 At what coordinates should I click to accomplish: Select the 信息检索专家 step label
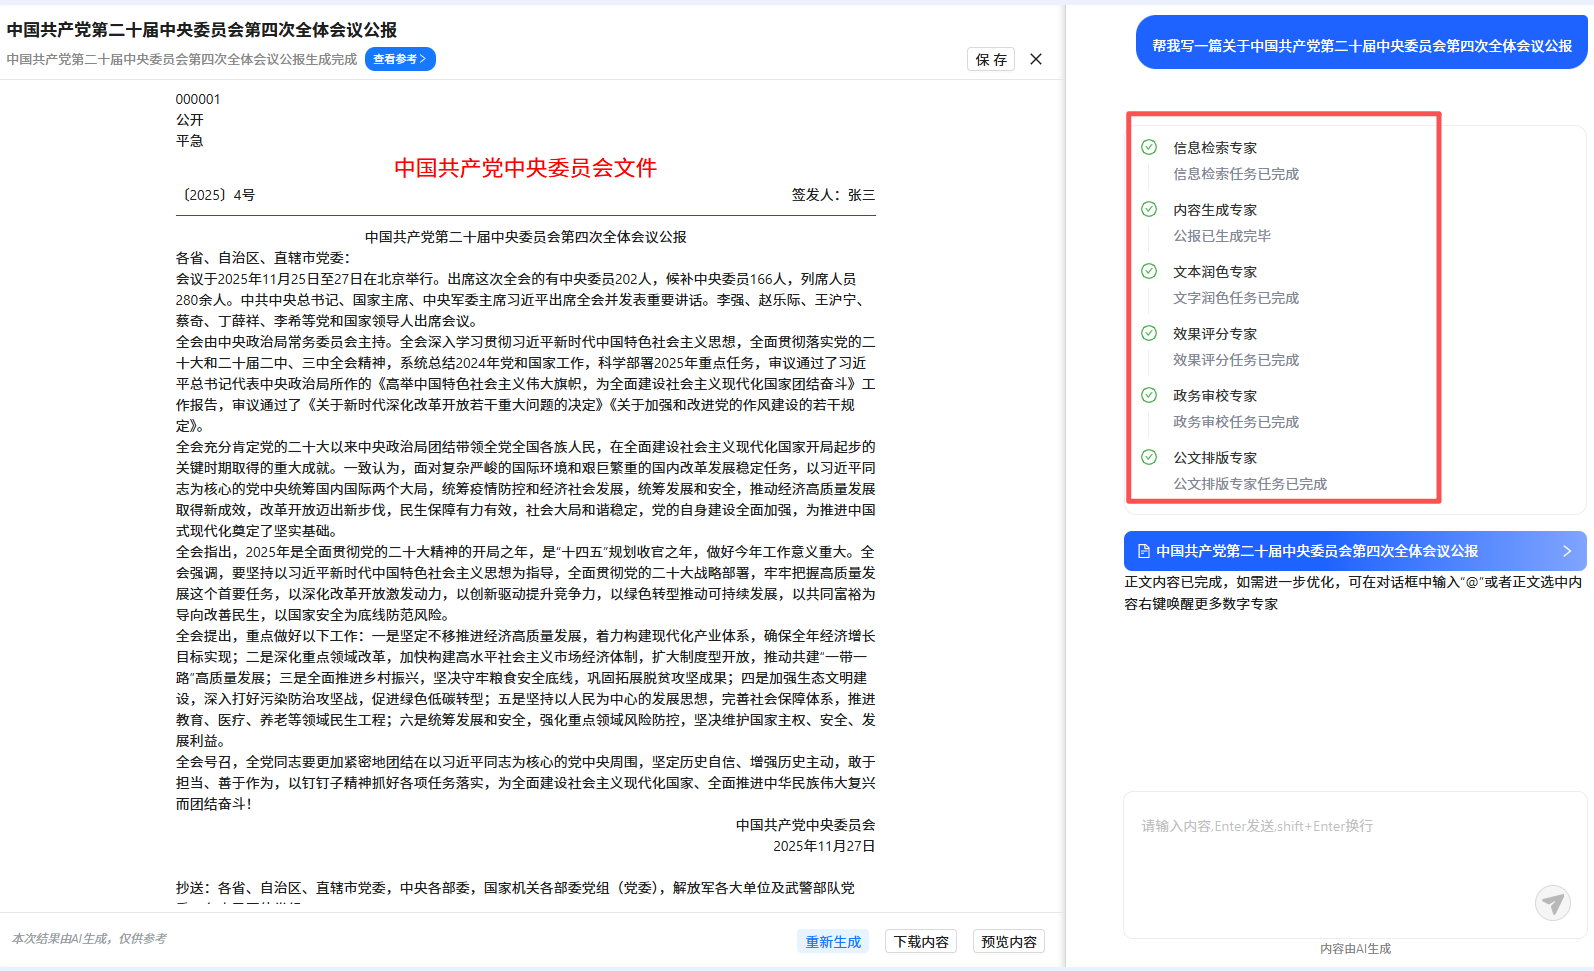coord(1215,148)
